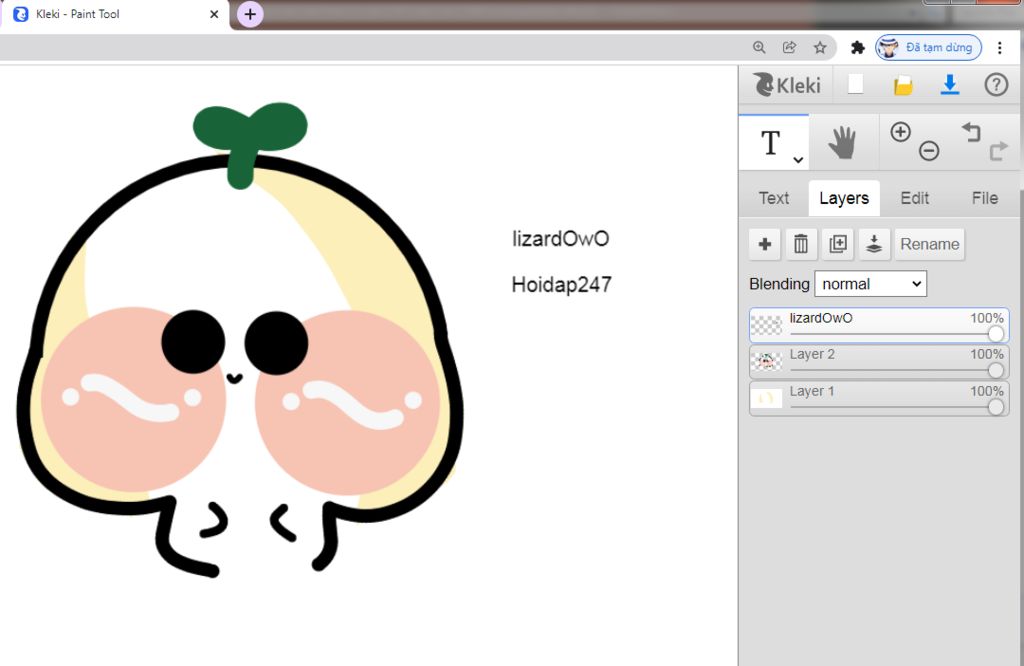Switch to the Layers tab
1024x666 pixels.
(844, 198)
